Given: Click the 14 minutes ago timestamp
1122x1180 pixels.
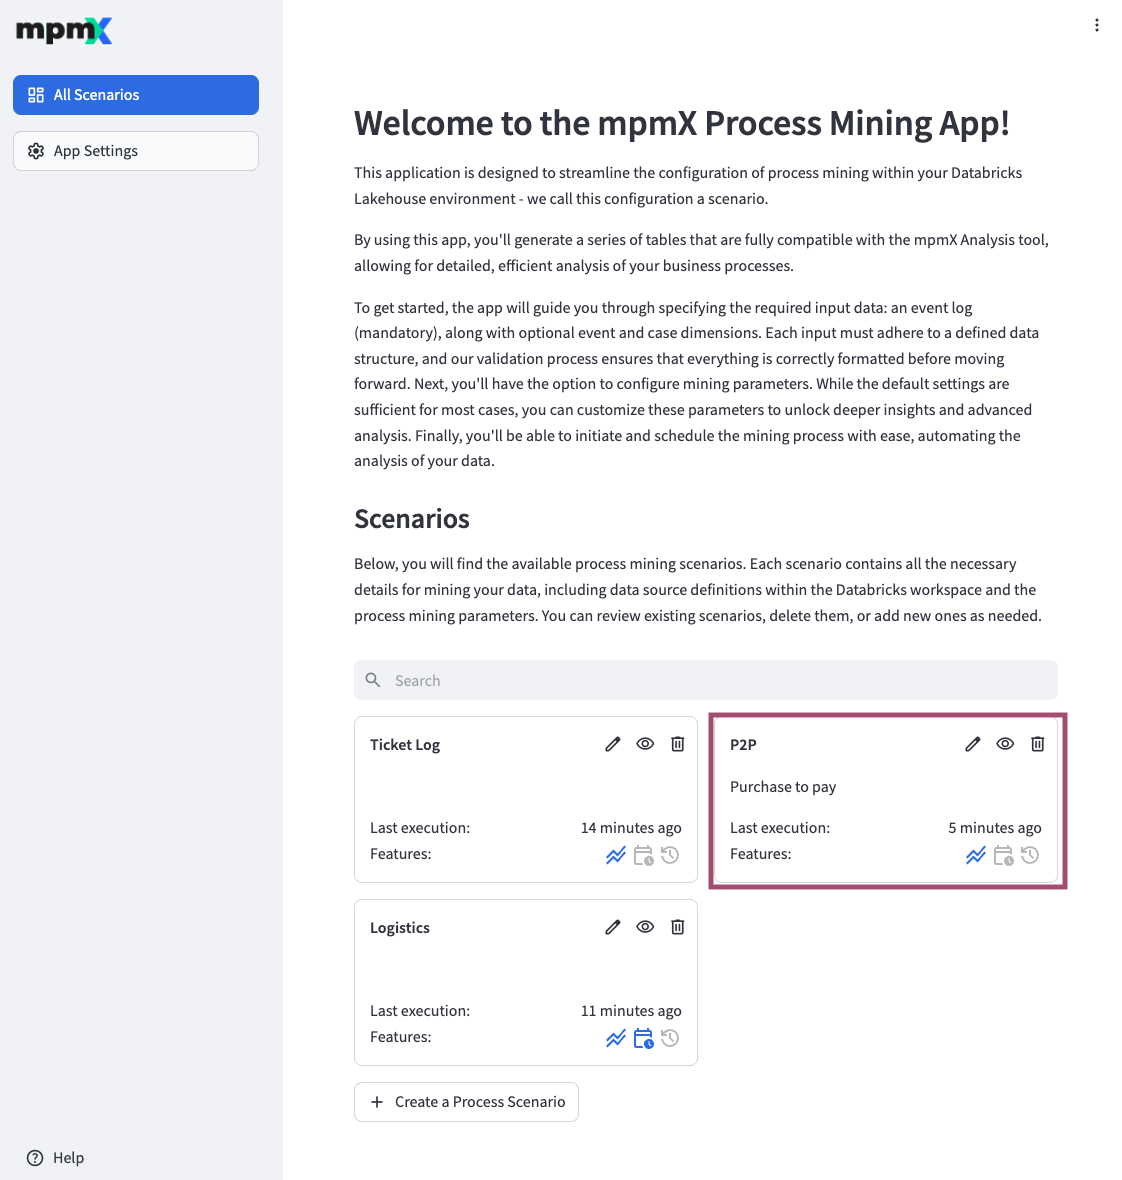Looking at the screenshot, I should click(x=631, y=828).
